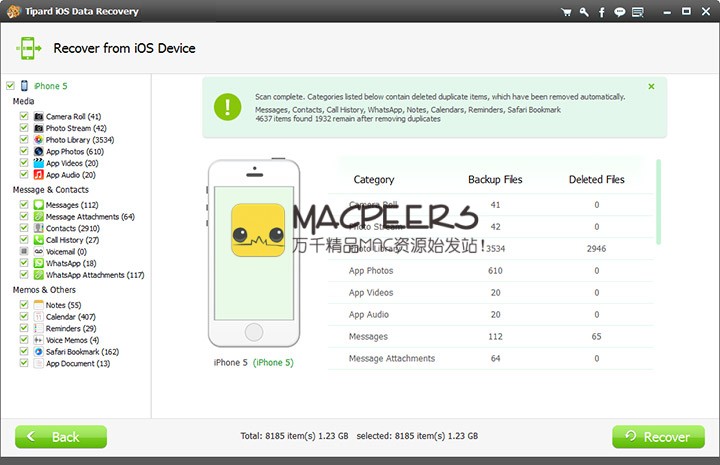Toggle the App Videos checkbox
The image size is (720, 465).
pos(24,162)
